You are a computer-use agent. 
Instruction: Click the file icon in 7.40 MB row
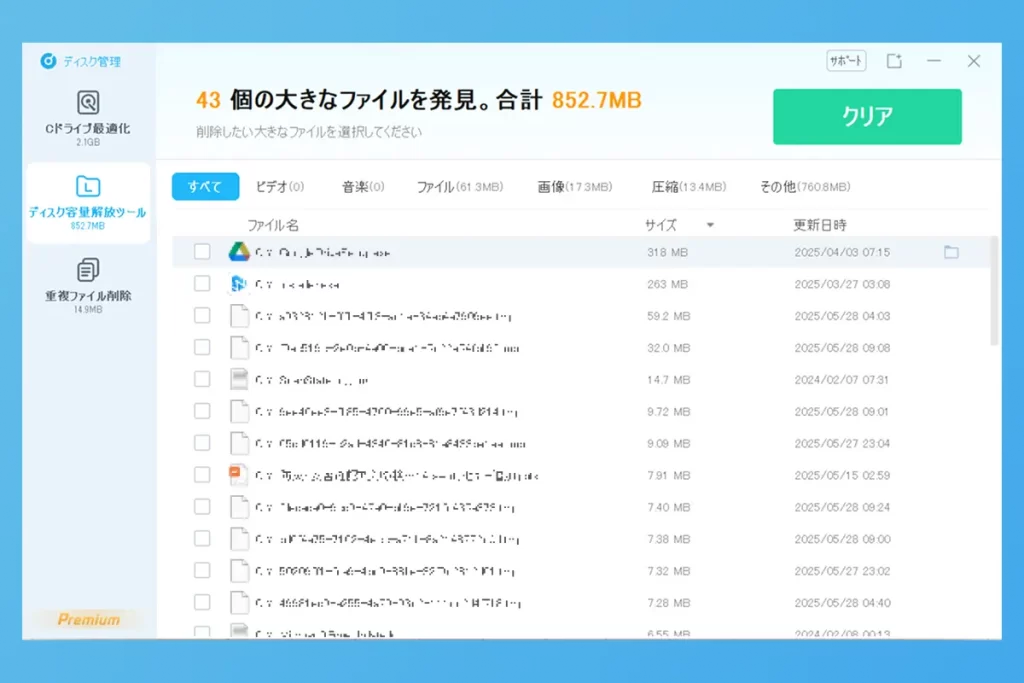[x=239, y=507]
